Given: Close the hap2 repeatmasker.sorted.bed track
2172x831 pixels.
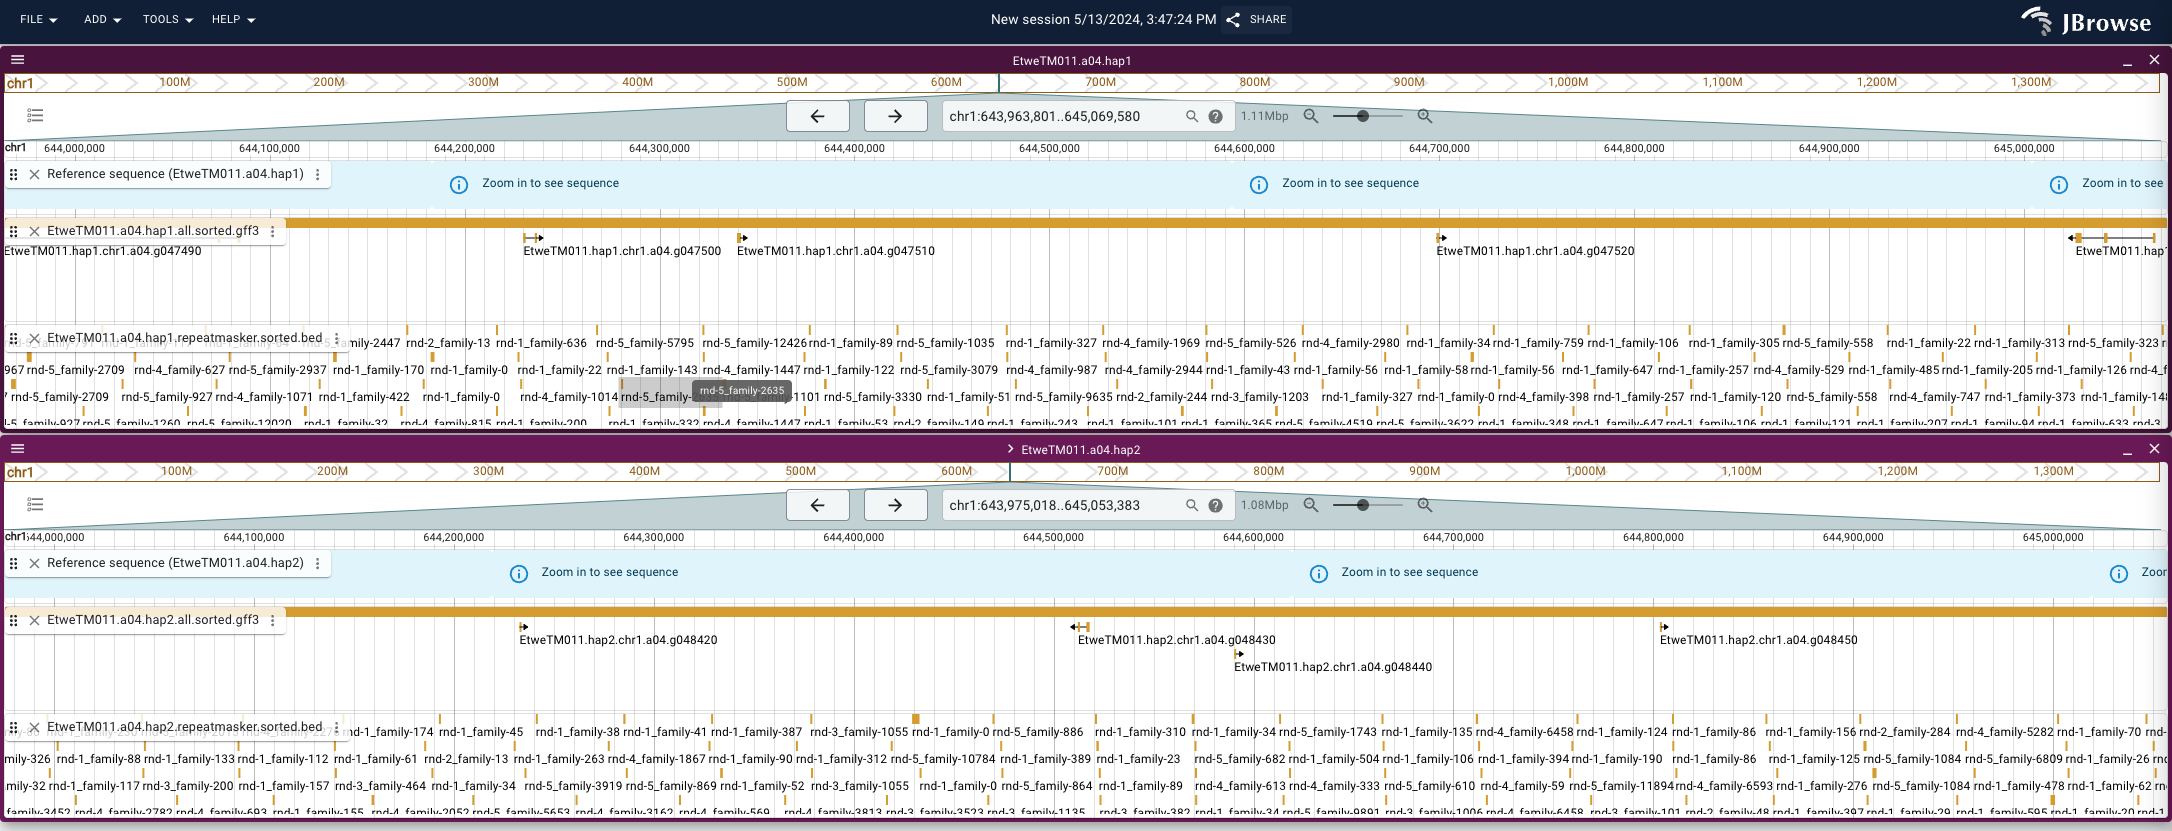Looking at the screenshot, I should pyautogui.click(x=34, y=728).
